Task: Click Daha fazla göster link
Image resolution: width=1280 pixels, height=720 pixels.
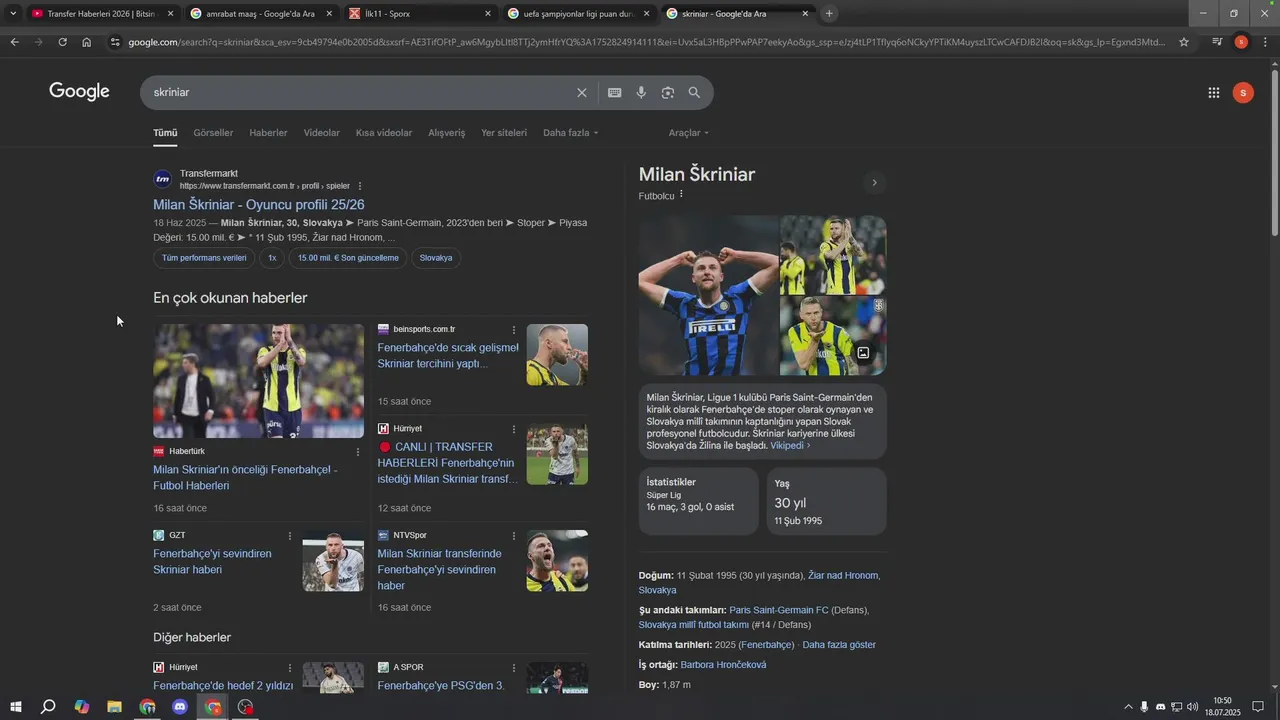Action: pos(839,645)
